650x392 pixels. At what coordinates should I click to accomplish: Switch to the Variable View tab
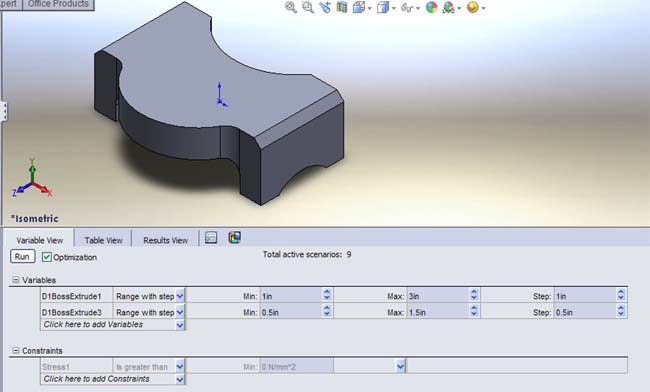pyautogui.click(x=39, y=240)
